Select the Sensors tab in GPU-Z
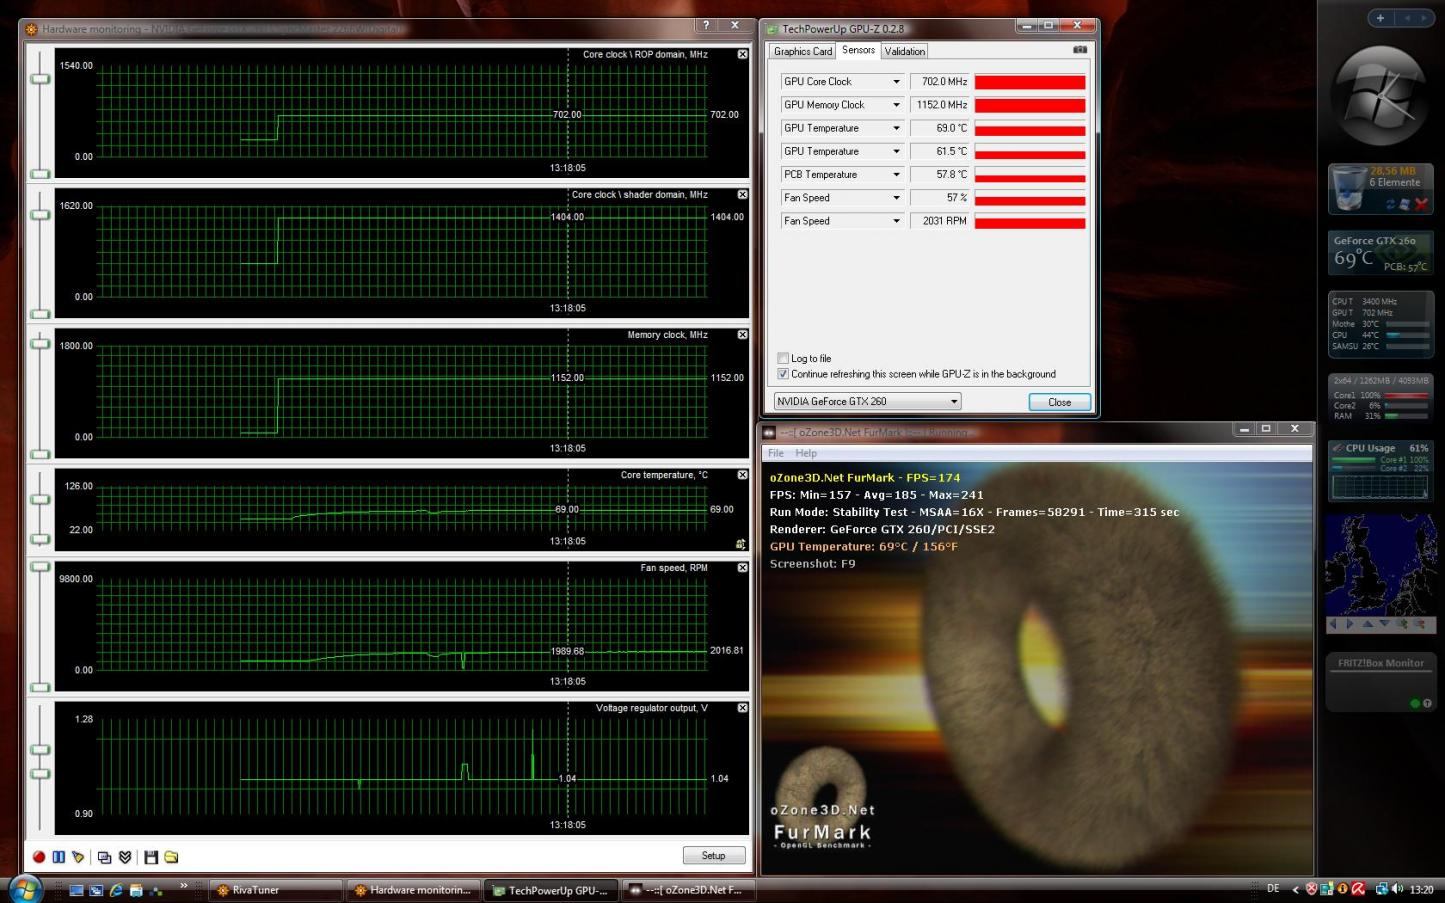Viewport: 1445px width, 903px height. click(858, 50)
